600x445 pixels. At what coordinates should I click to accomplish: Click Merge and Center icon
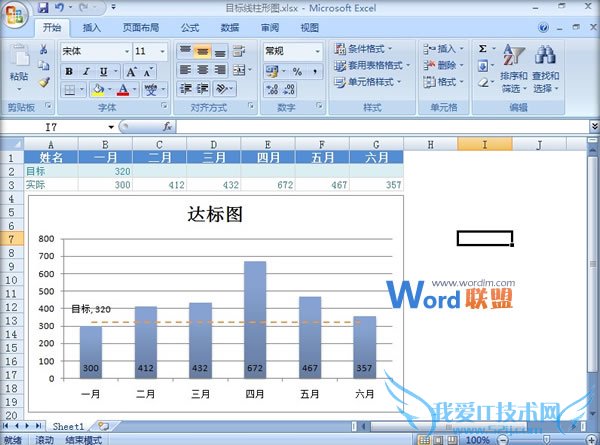[239, 70]
